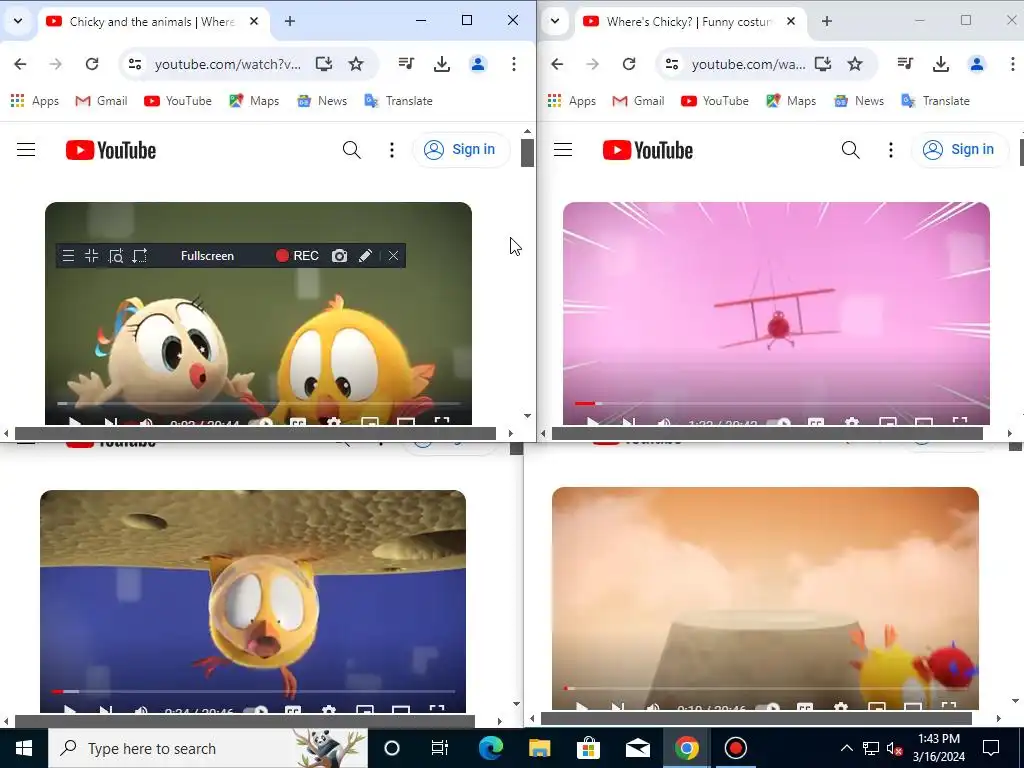Screen dimensions: 1024x768
Task: Open settings gear on Chicky and the animals video
Action: tap(333, 422)
